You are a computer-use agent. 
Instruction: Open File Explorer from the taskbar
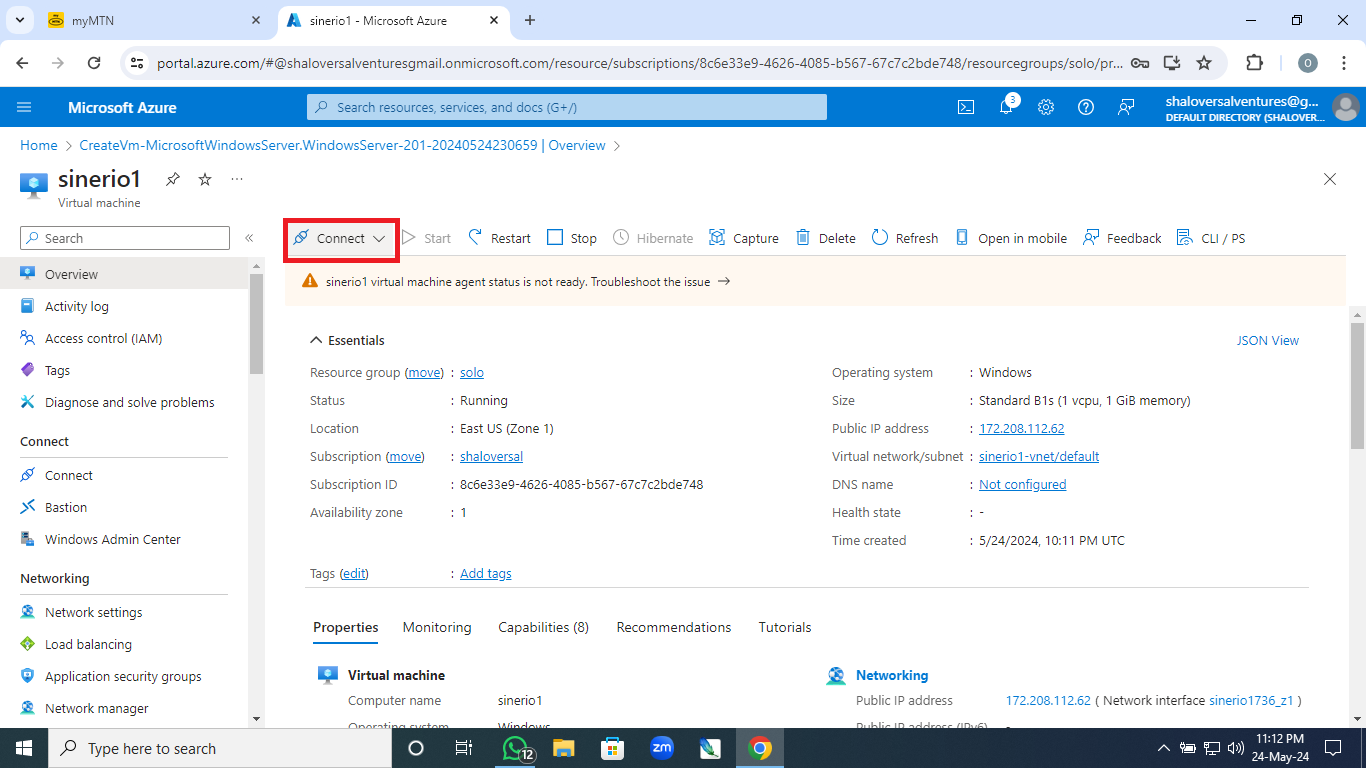[x=564, y=748]
